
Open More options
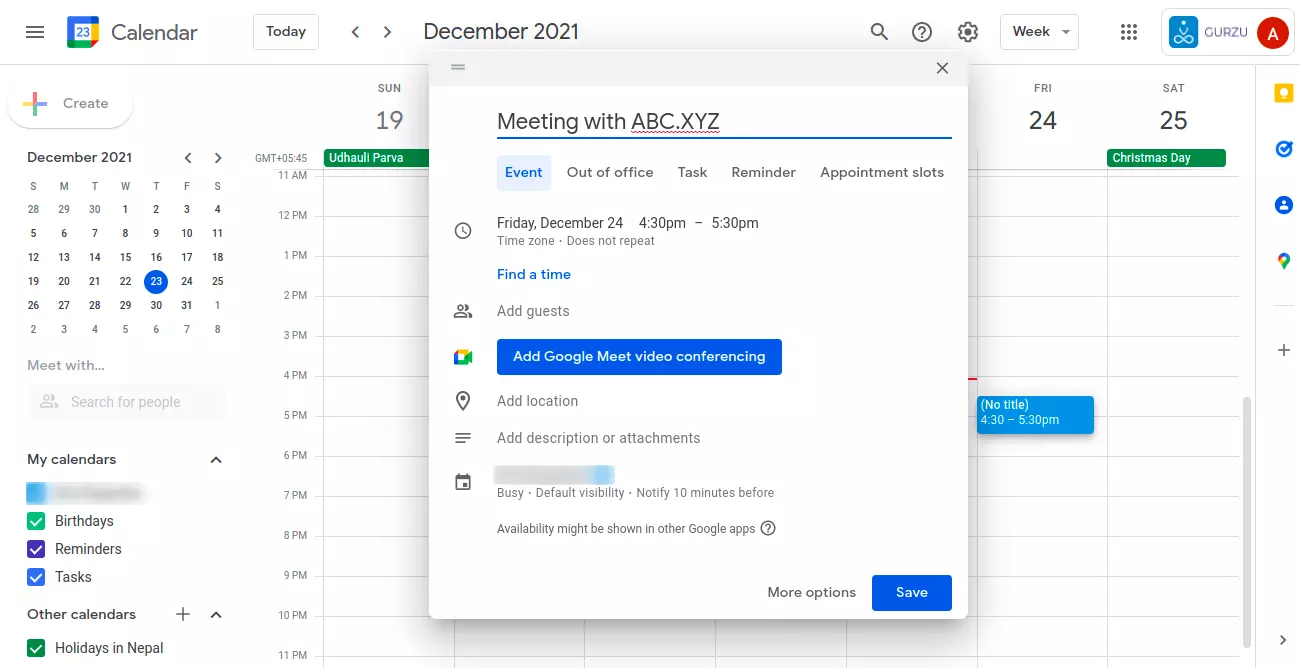click(x=811, y=593)
